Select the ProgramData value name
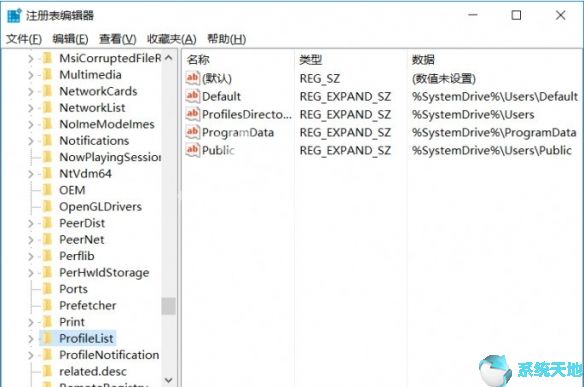Image resolution: width=584 pixels, height=387 pixels. (x=238, y=132)
